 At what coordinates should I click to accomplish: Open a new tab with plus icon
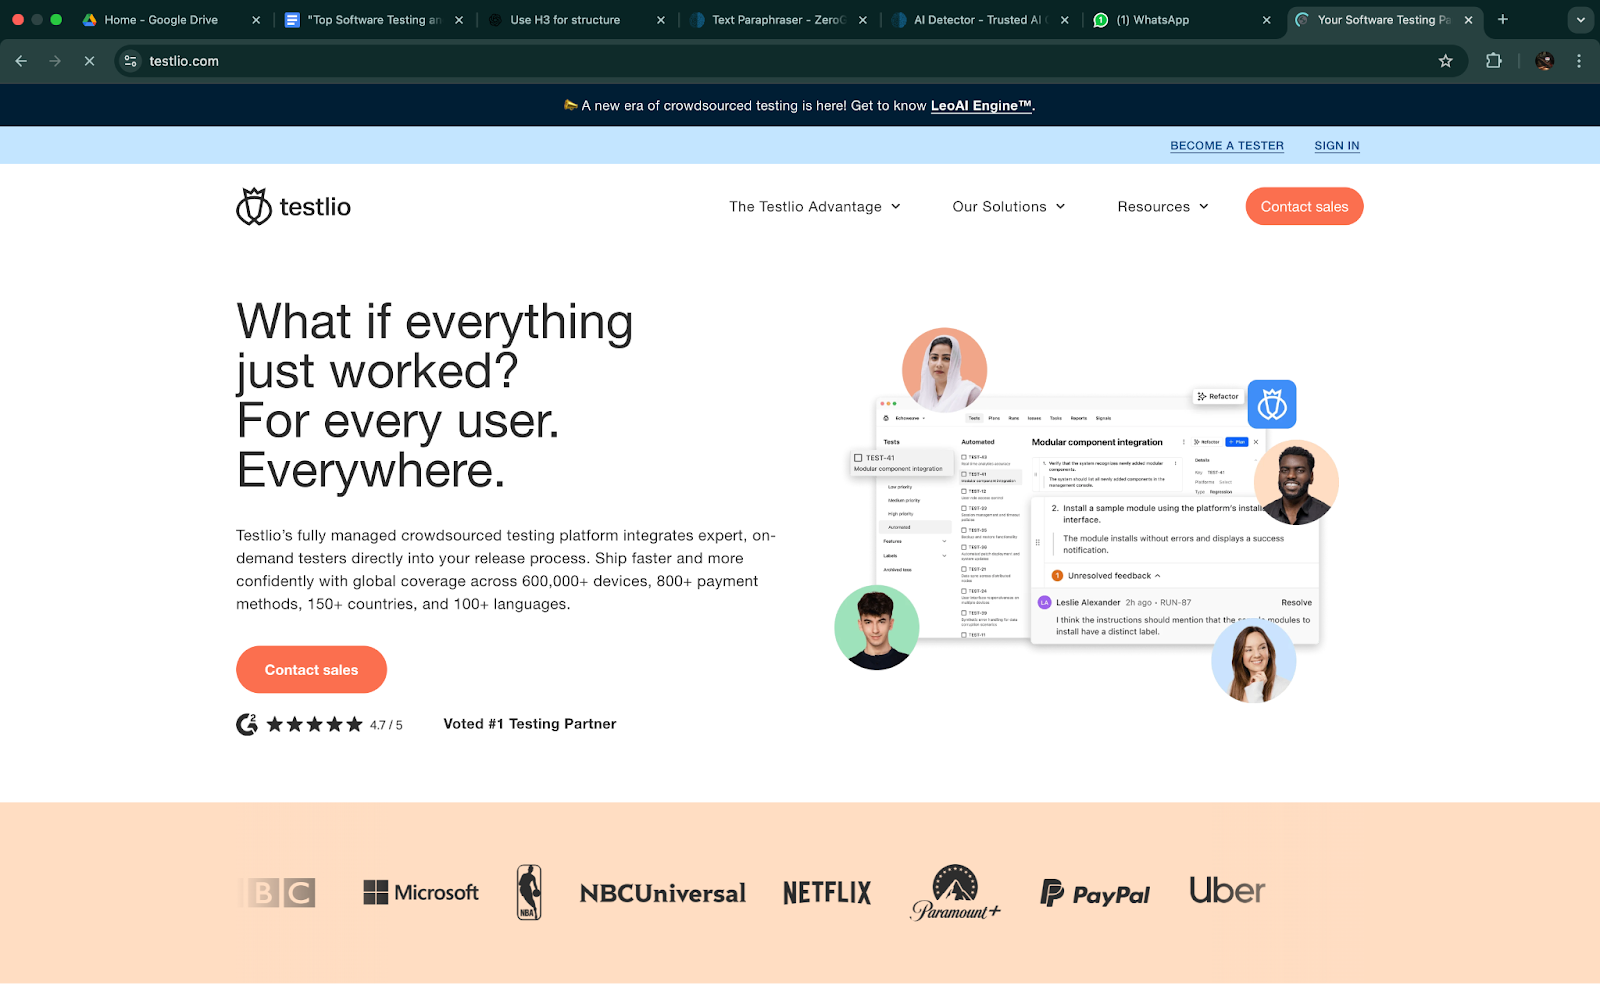pos(1502,20)
